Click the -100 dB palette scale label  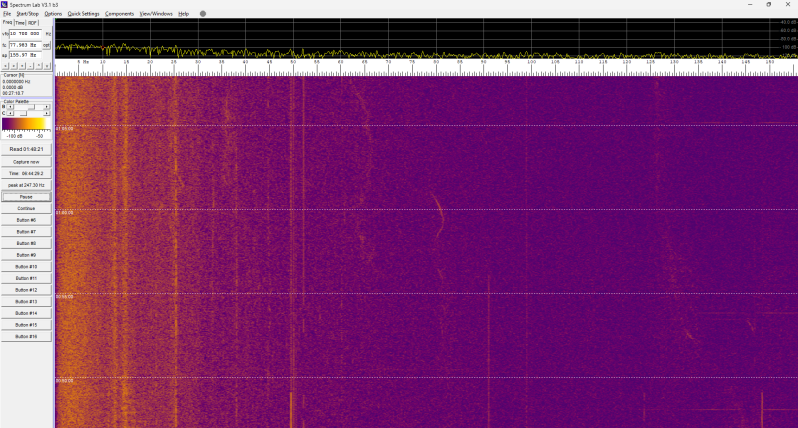pyautogui.click(x=14, y=136)
